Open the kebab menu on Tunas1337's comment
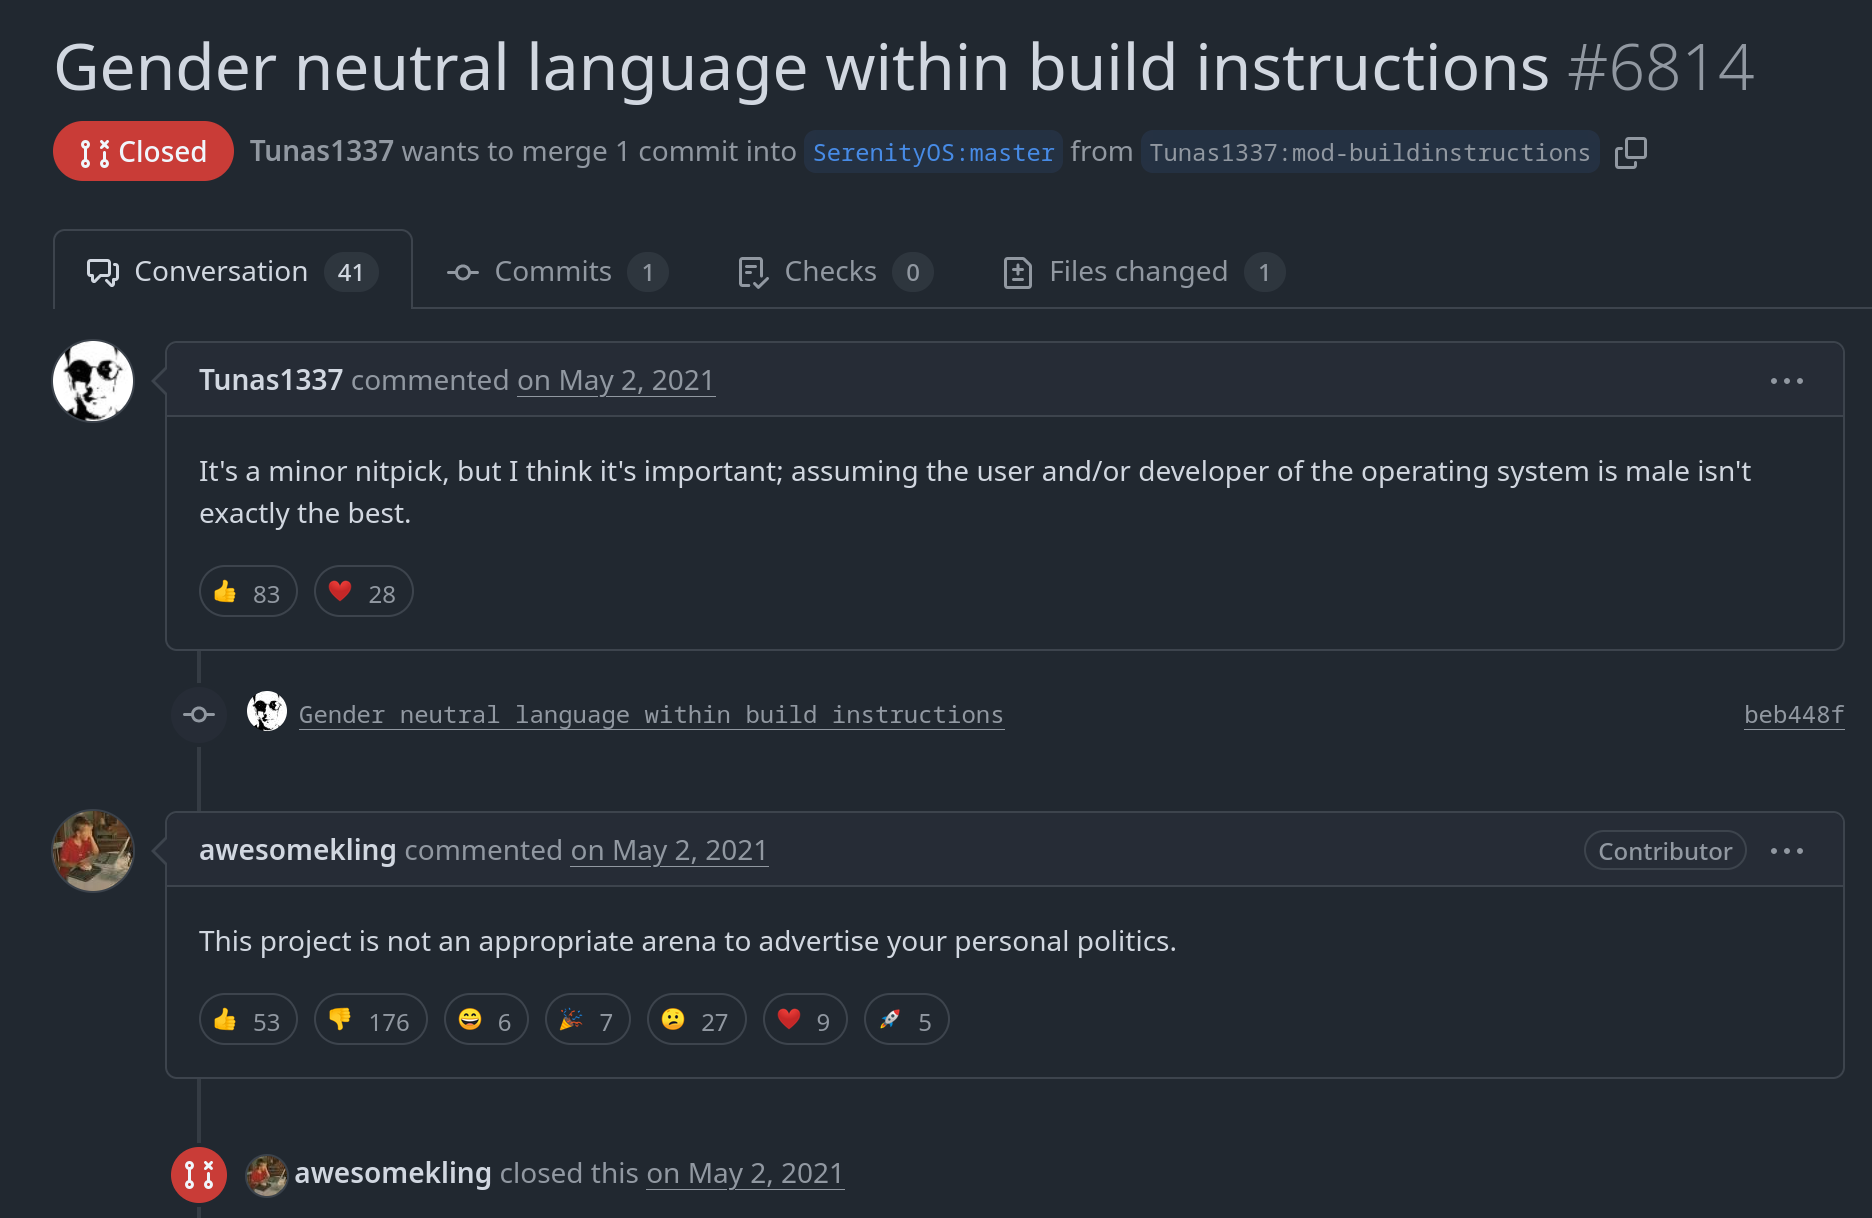This screenshot has width=1872, height=1218. [1788, 380]
